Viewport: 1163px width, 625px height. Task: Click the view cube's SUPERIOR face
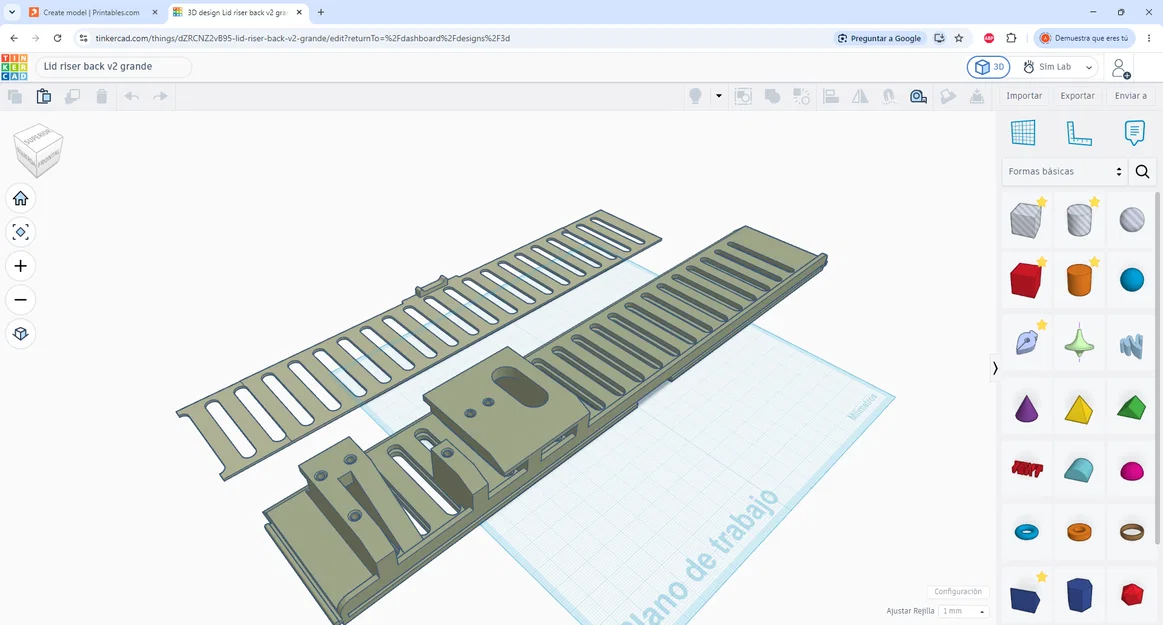[39, 136]
